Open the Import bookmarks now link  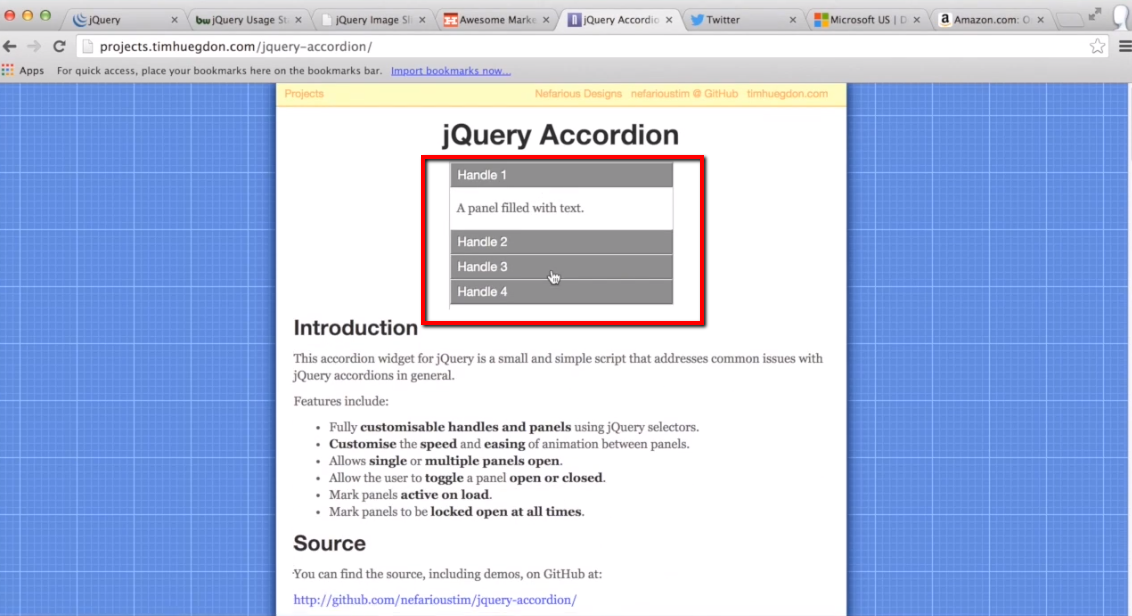[x=450, y=69]
